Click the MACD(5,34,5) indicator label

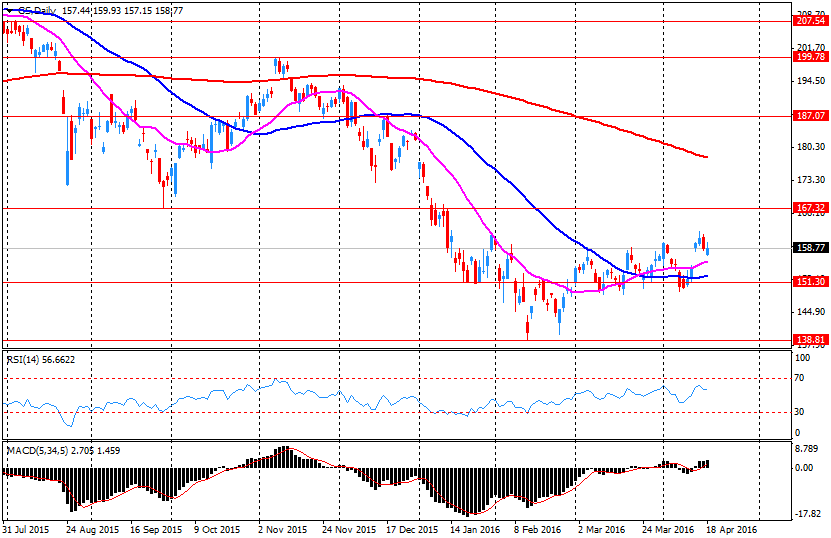coord(39,449)
